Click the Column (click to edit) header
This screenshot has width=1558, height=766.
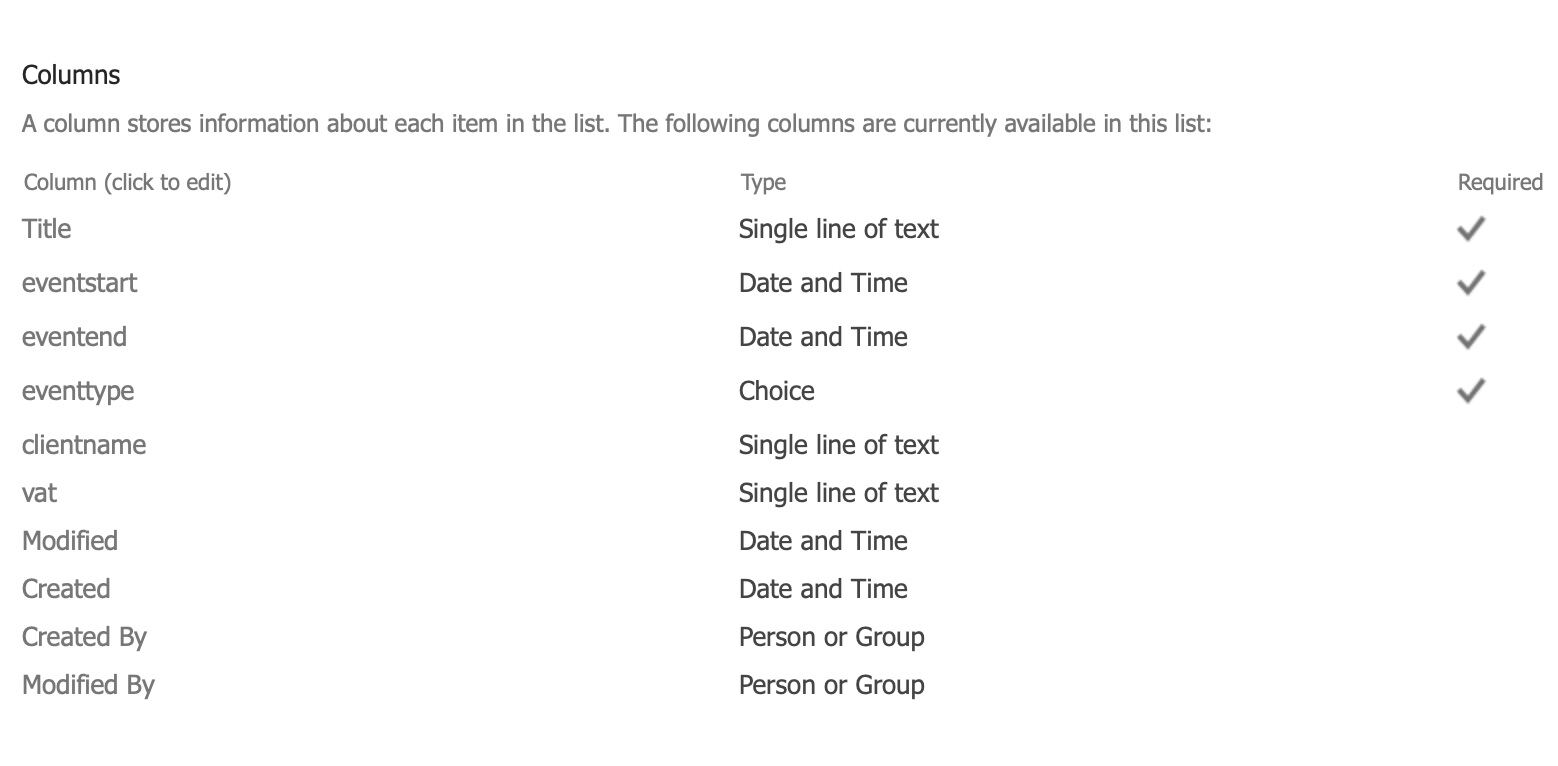click(x=127, y=182)
